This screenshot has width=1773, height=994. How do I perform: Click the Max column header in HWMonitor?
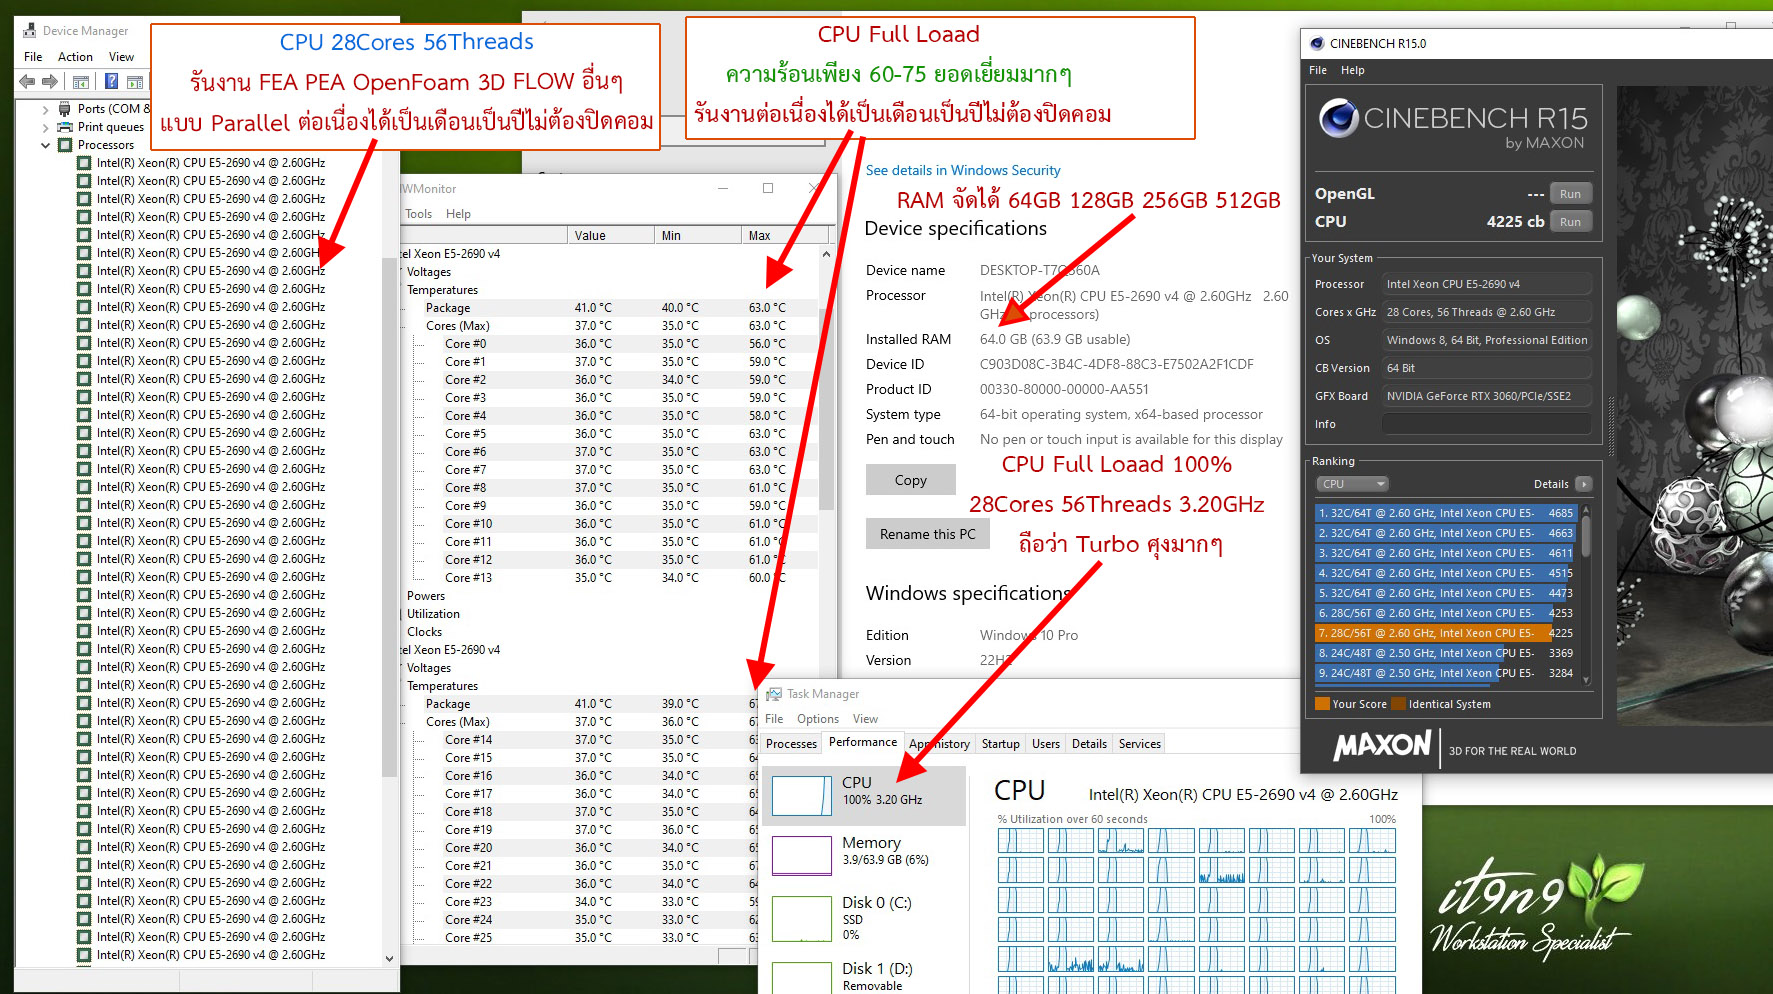pos(784,236)
